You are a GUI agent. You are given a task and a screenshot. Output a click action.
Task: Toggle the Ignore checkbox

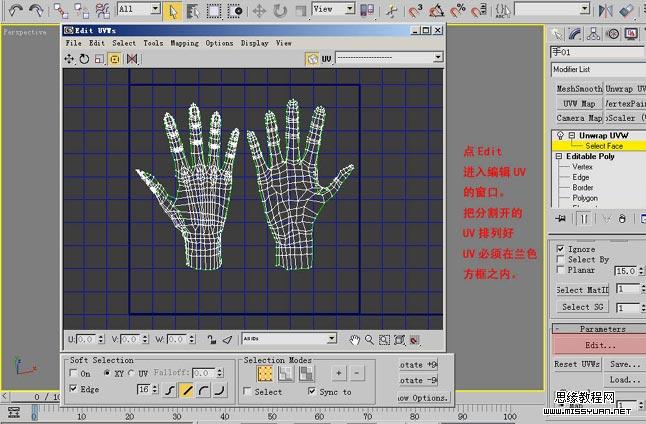[560, 249]
